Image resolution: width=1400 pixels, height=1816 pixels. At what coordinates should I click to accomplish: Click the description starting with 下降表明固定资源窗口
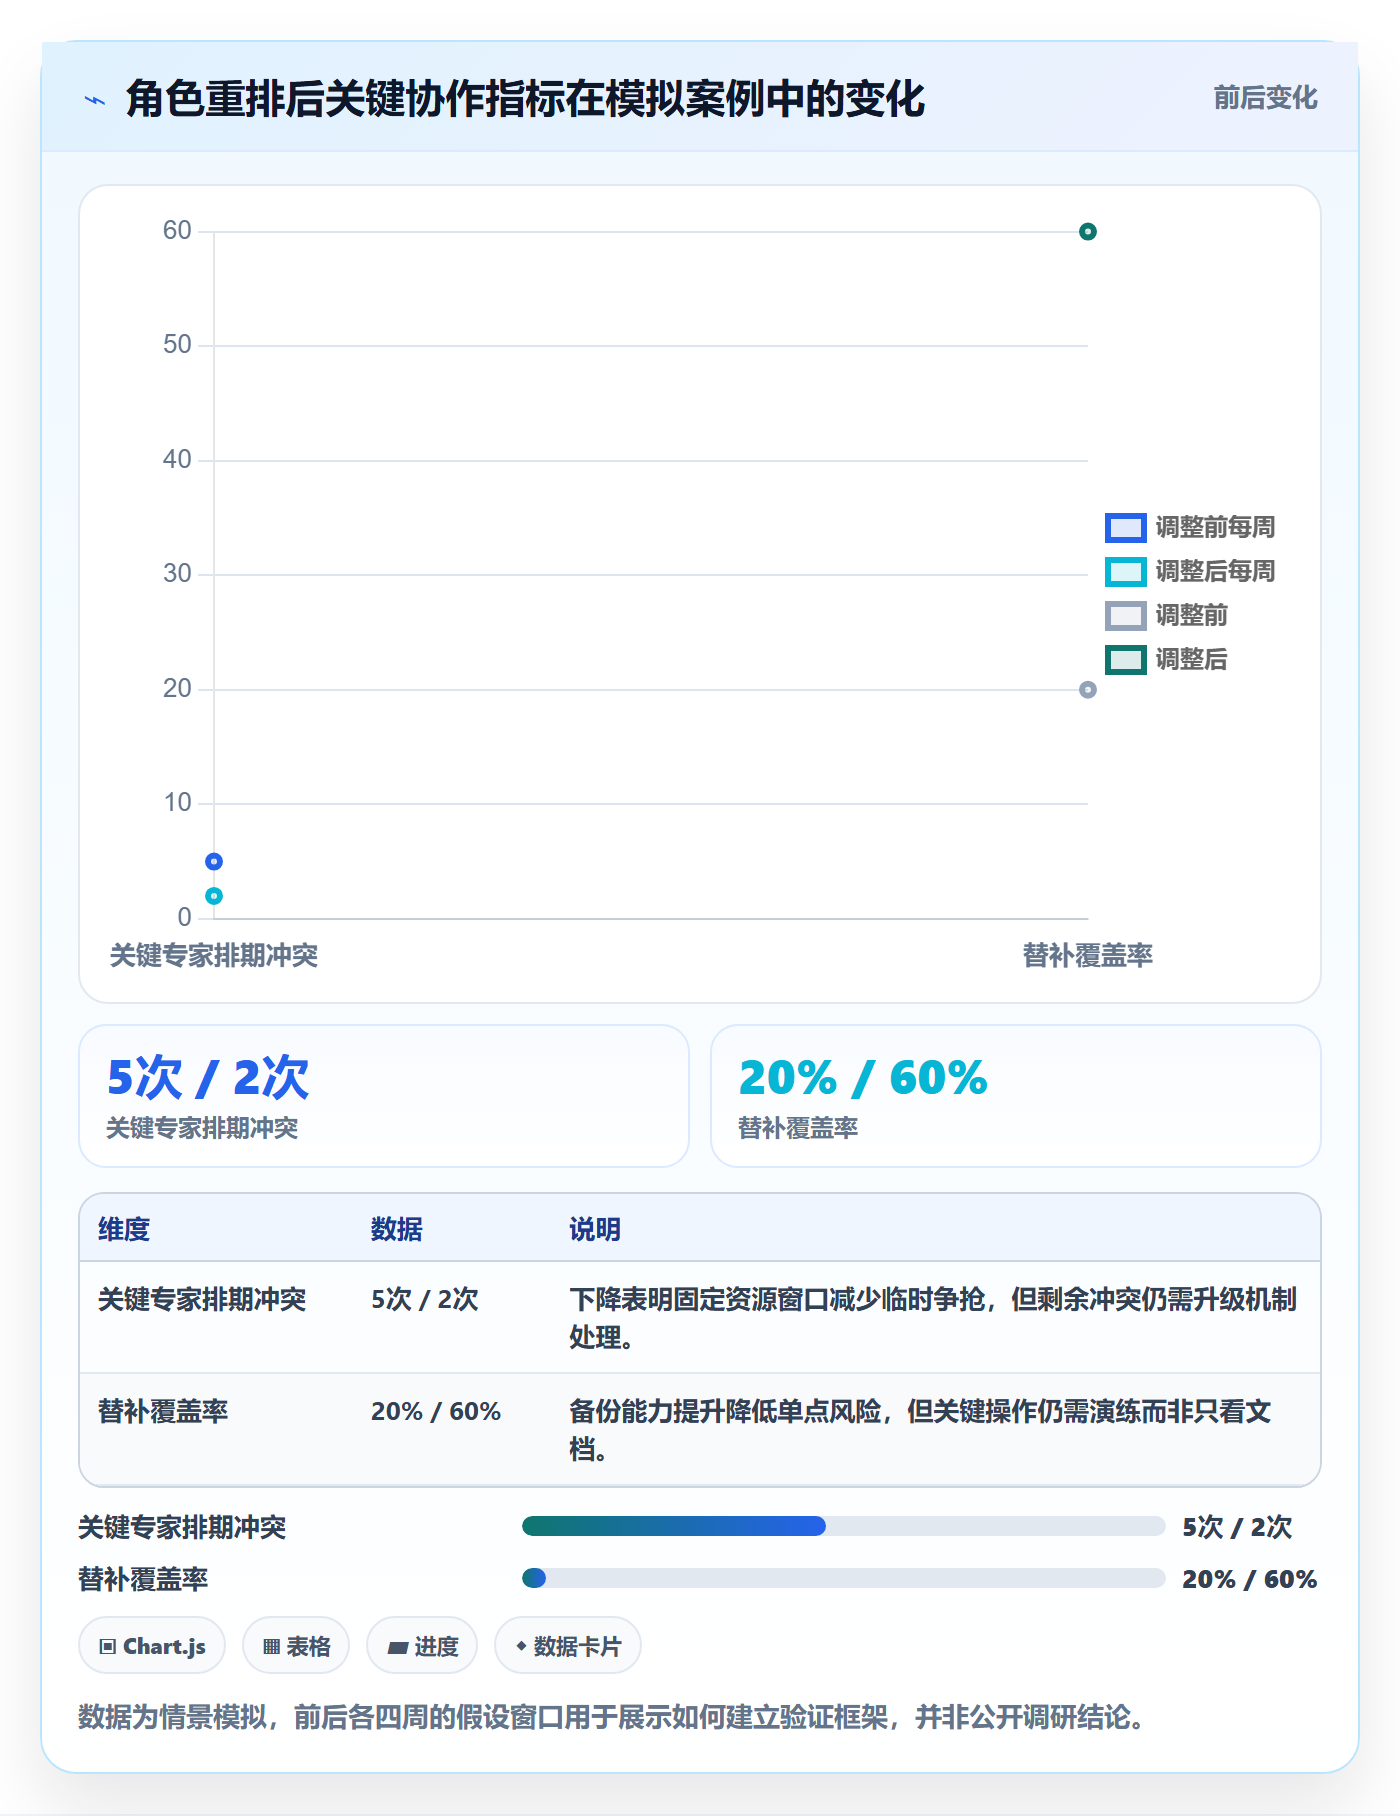(x=933, y=1318)
